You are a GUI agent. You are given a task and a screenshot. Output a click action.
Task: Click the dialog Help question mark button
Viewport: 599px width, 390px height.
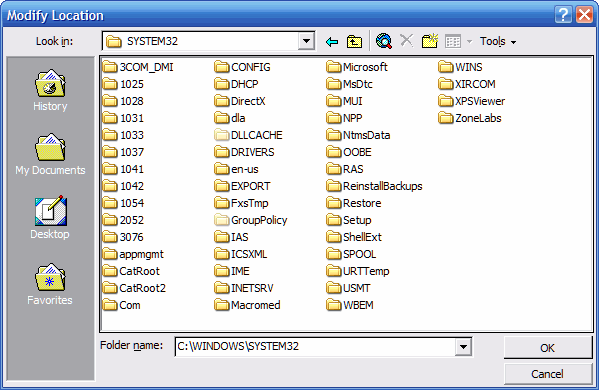click(563, 15)
